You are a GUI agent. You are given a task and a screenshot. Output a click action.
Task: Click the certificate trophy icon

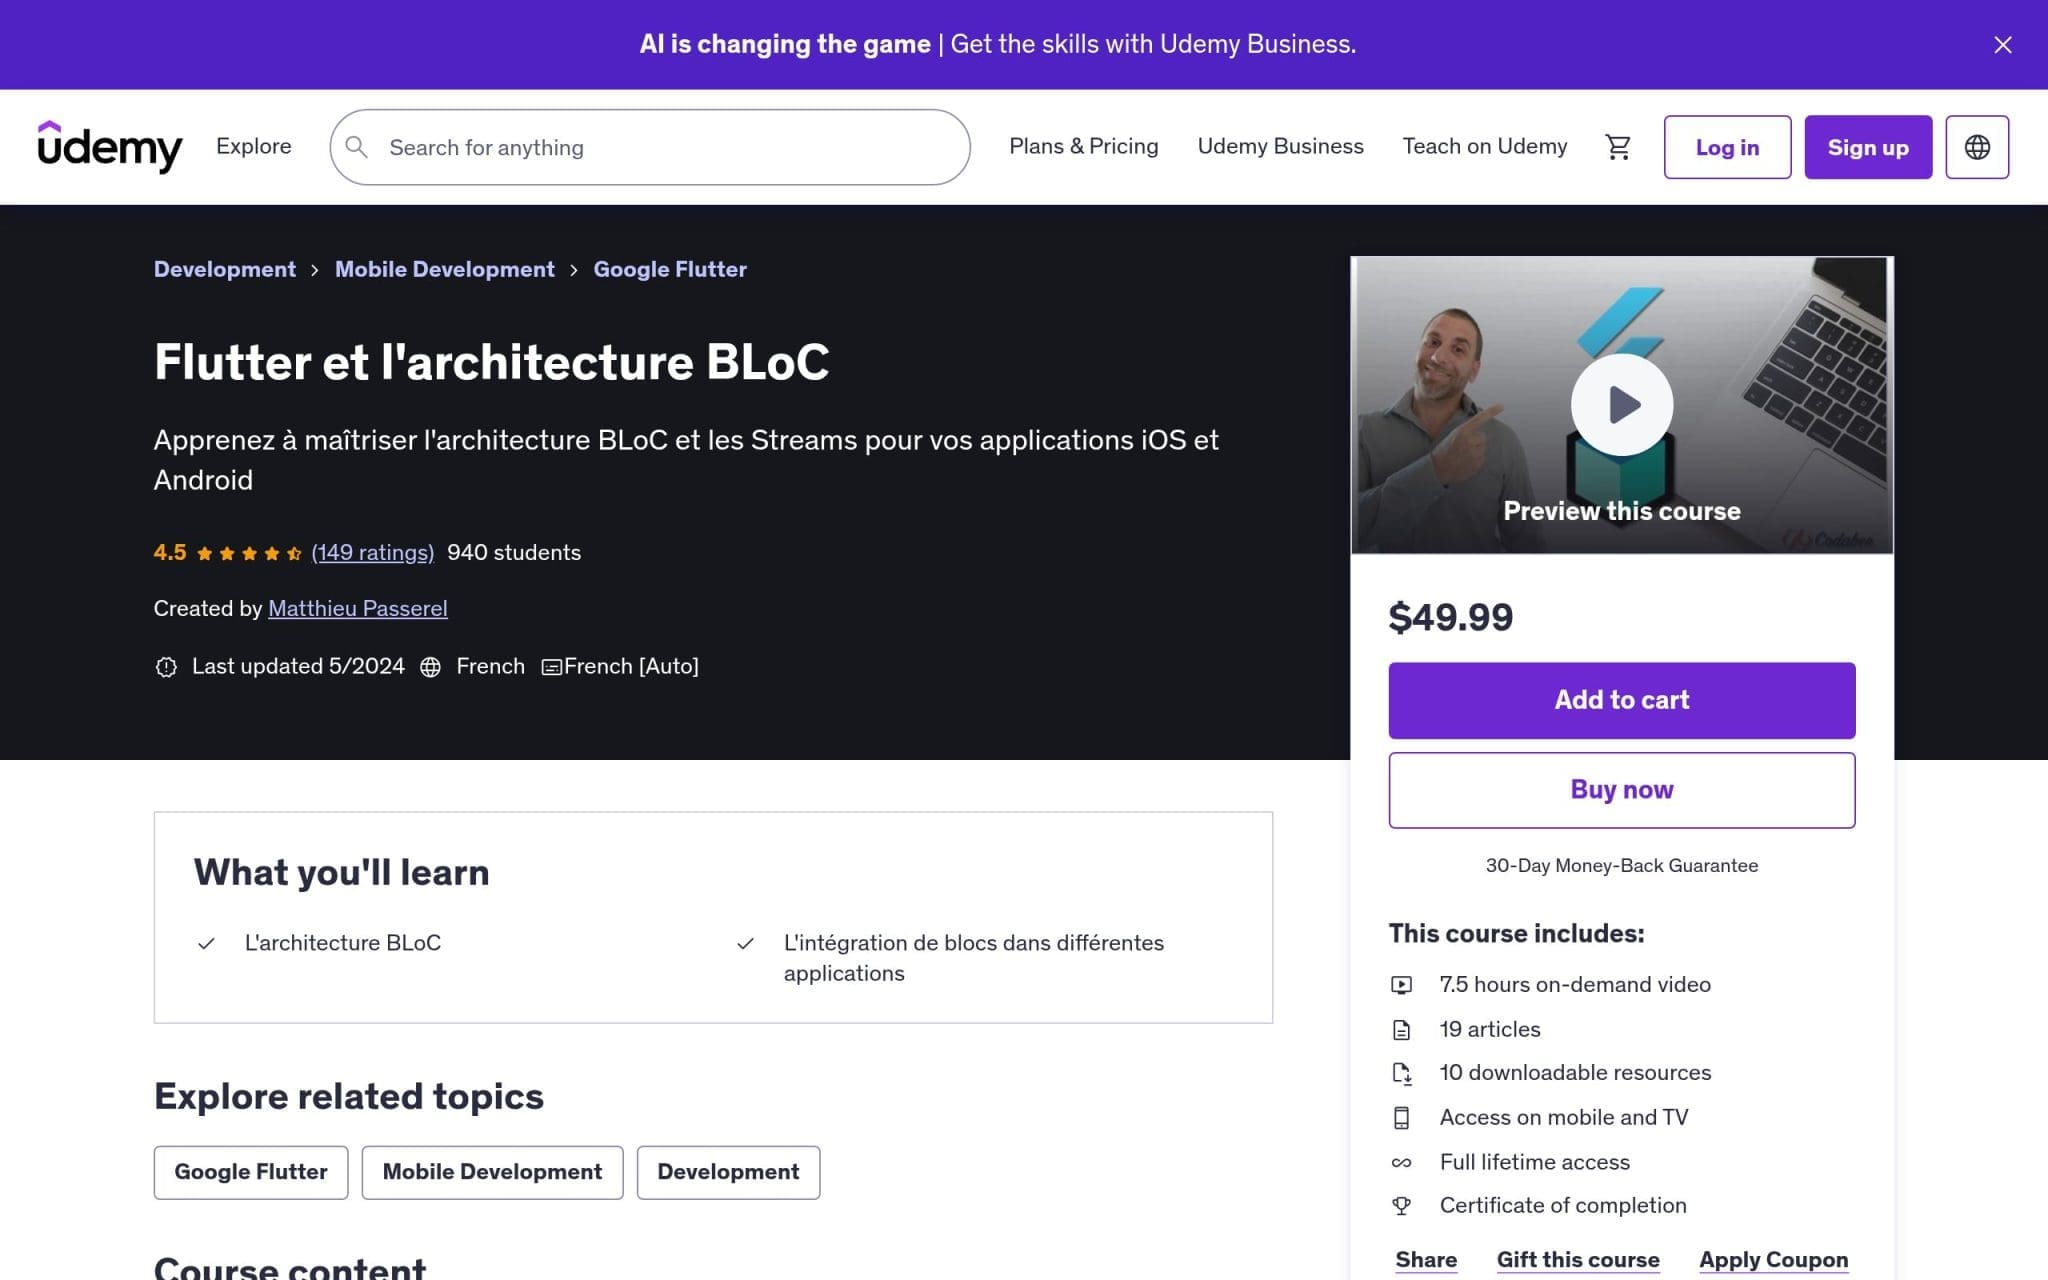tap(1402, 1206)
